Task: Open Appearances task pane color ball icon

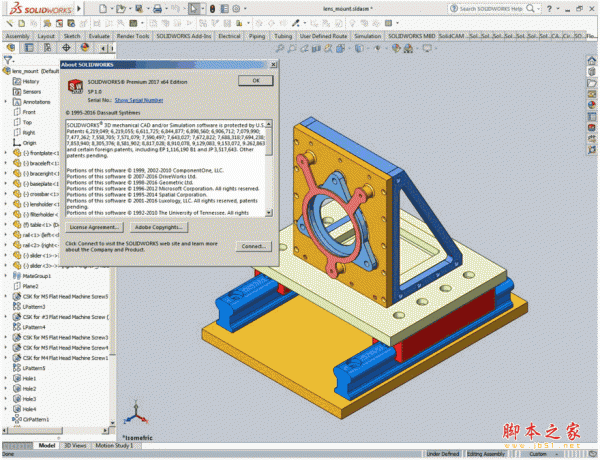Action: coord(592,104)
